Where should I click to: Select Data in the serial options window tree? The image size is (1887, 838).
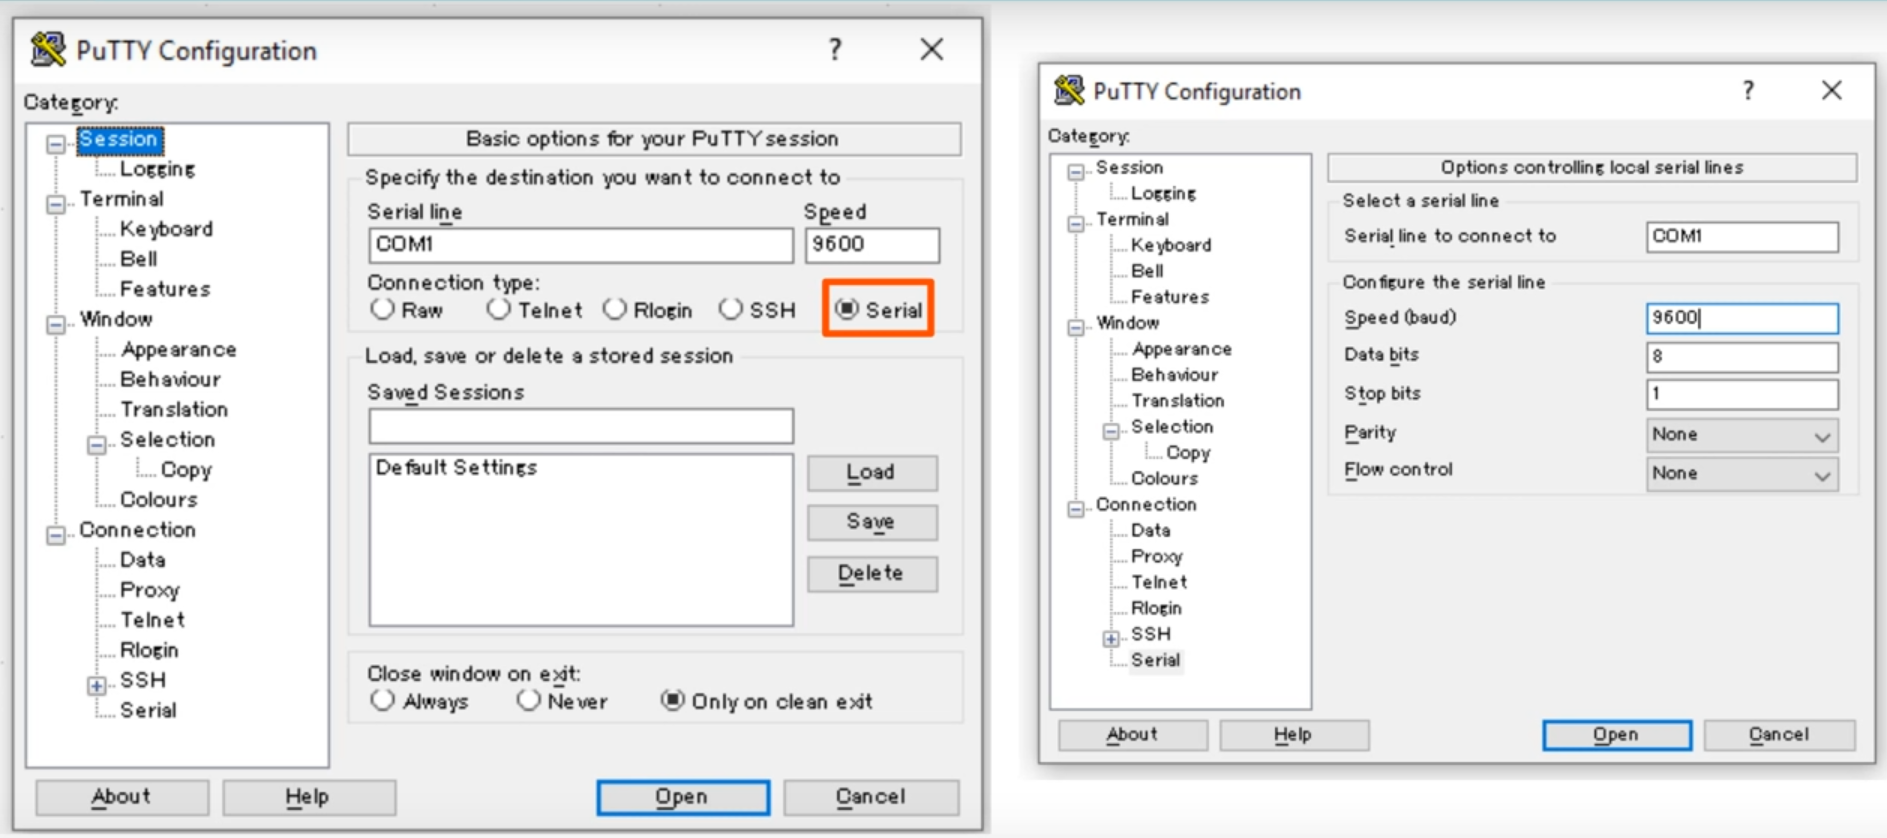tap(1150, 530)
